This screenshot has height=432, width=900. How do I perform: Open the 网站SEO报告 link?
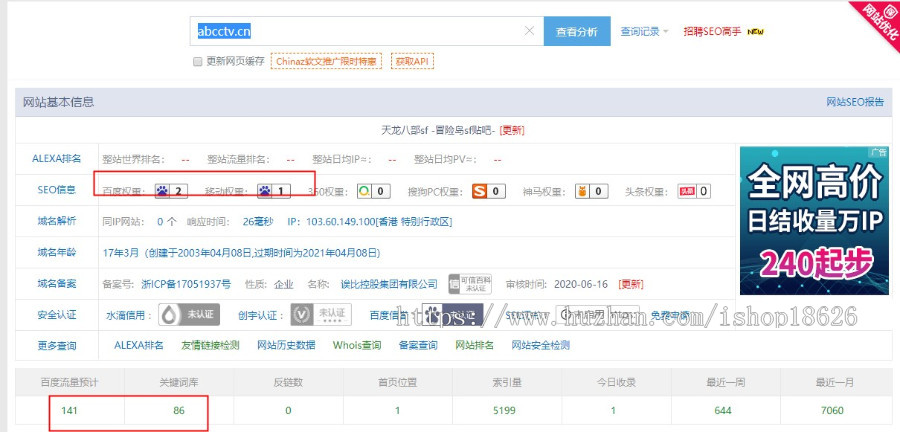pos(854,102)
